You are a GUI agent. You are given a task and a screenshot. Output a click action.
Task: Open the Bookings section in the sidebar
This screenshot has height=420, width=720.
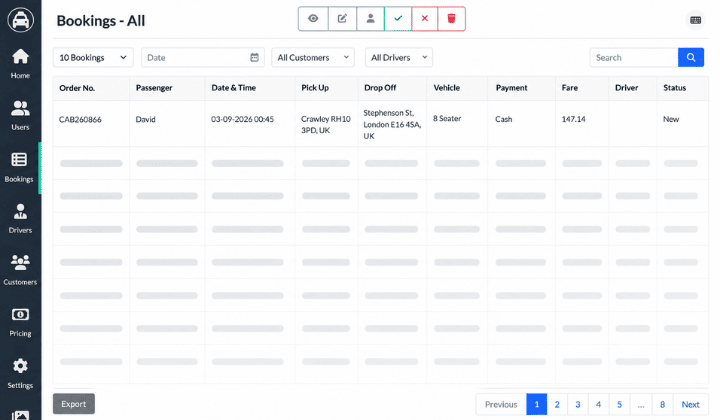pos(19,168)
